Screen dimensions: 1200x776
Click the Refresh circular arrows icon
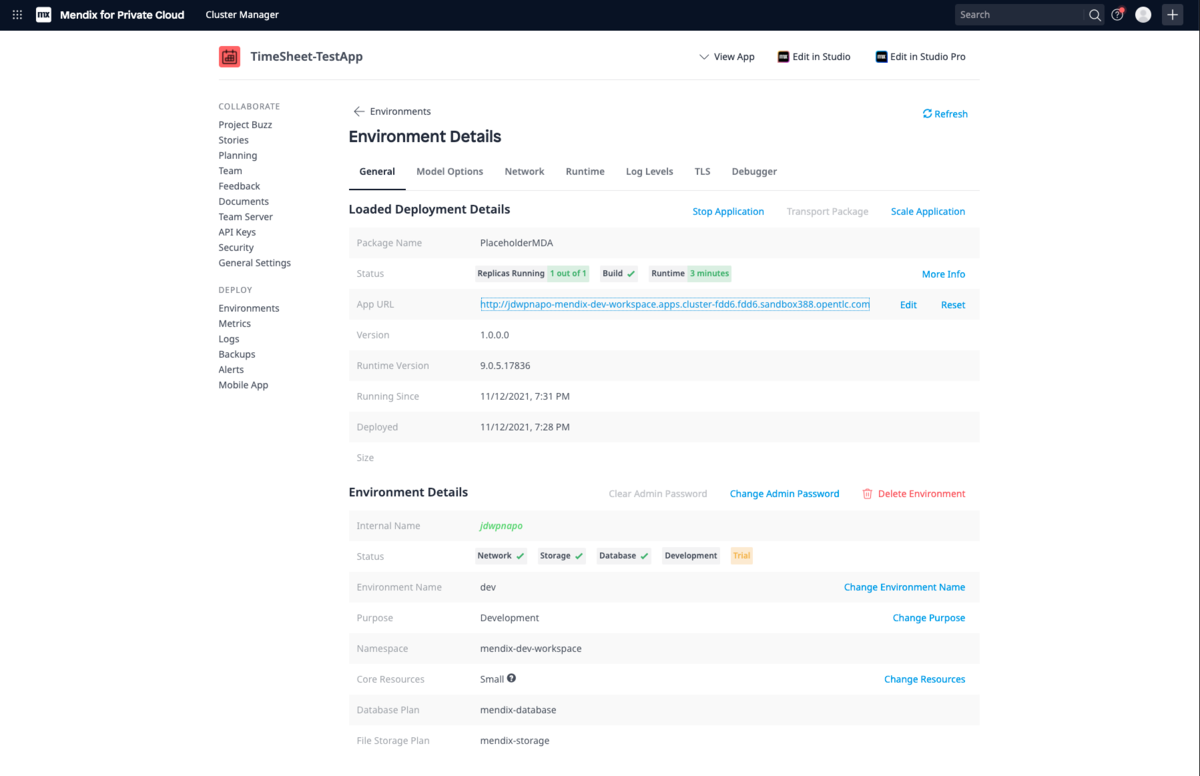tap(927, 114)
